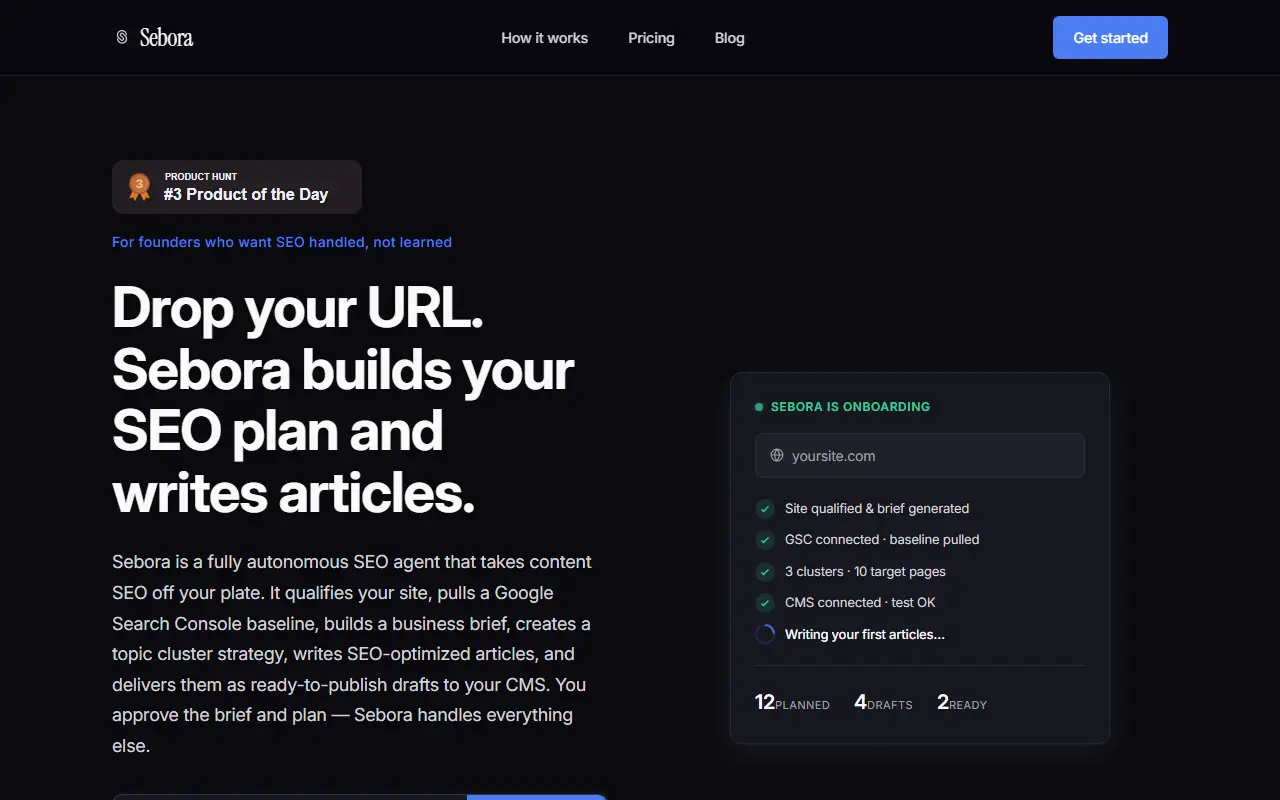
Task: Click the yoursite.com URL input field
Action: pos(920,456)
